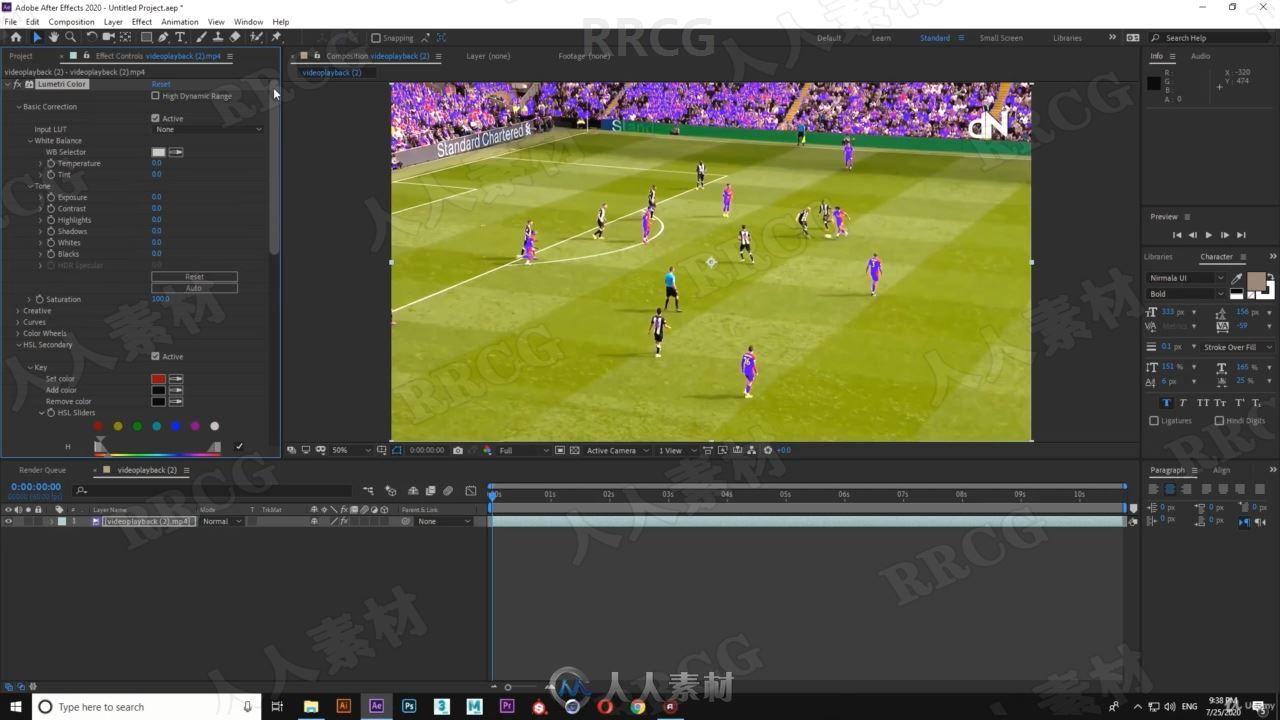Click the eyedropper in Character panel
This screenshot has height=720, width=1280.
[1237, 279]
